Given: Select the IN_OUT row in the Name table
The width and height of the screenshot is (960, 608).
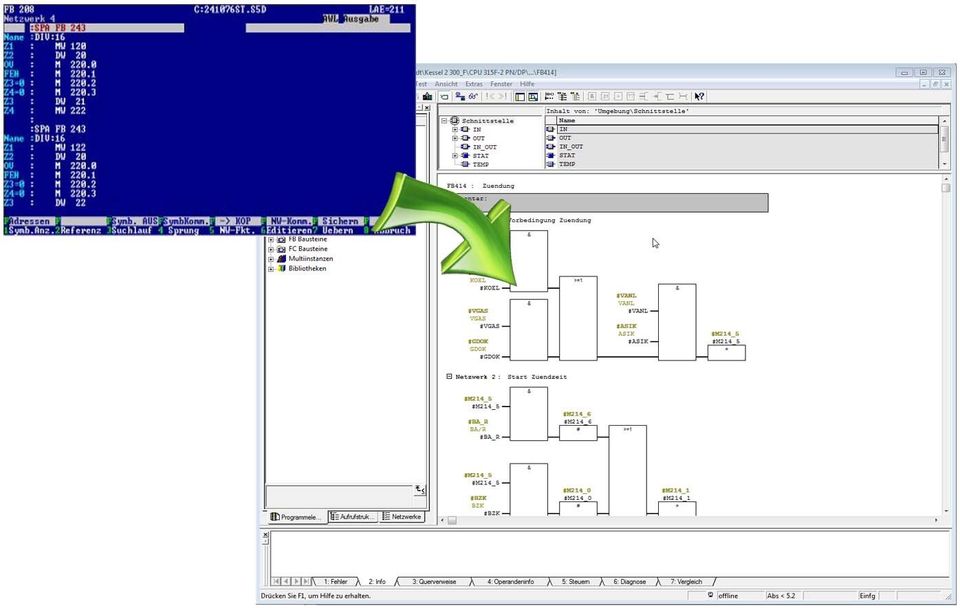Looking at the screenshot, I should (741, 147).
